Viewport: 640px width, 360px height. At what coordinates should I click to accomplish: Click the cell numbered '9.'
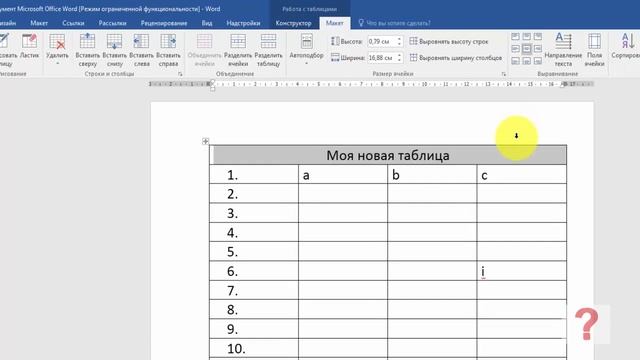tap(254, 329)
